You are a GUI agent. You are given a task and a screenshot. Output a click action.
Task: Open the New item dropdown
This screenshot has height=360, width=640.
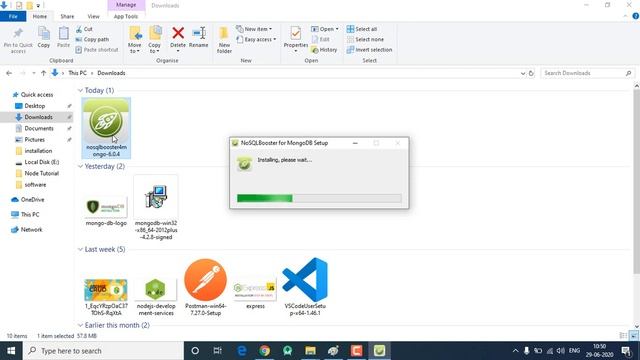pyautogui.click(x=254, y=29)
